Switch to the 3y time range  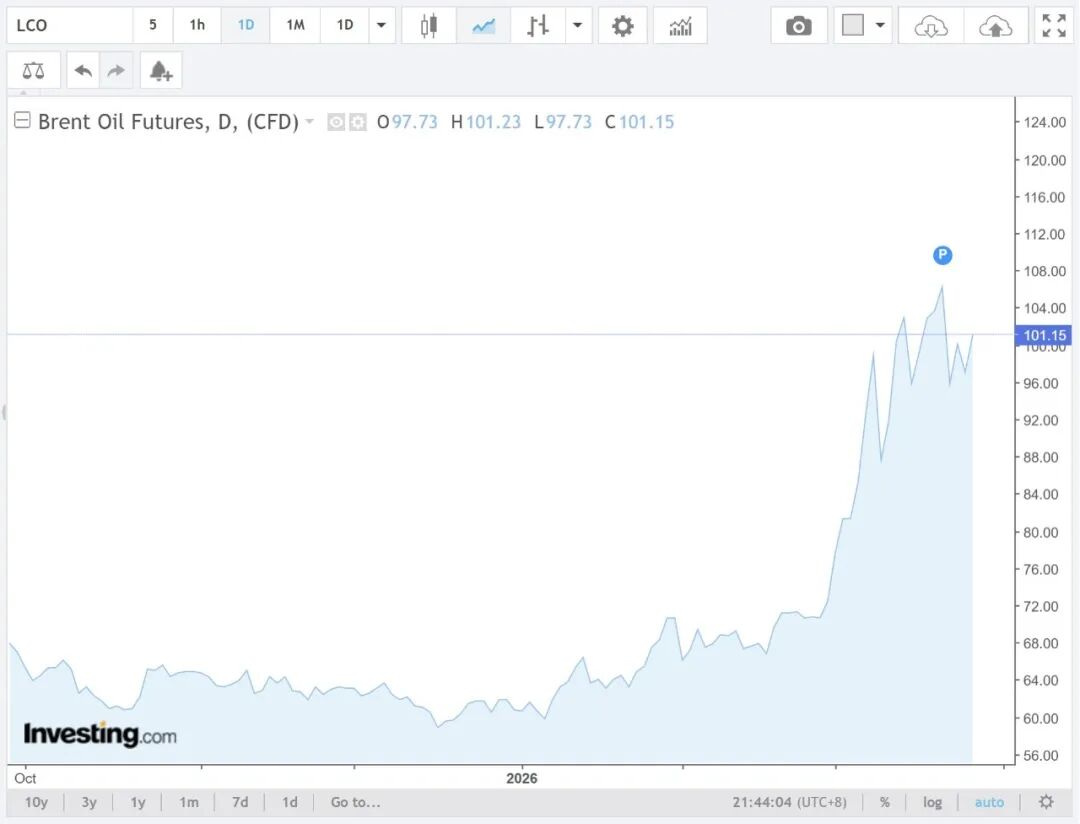click(89, 802)
